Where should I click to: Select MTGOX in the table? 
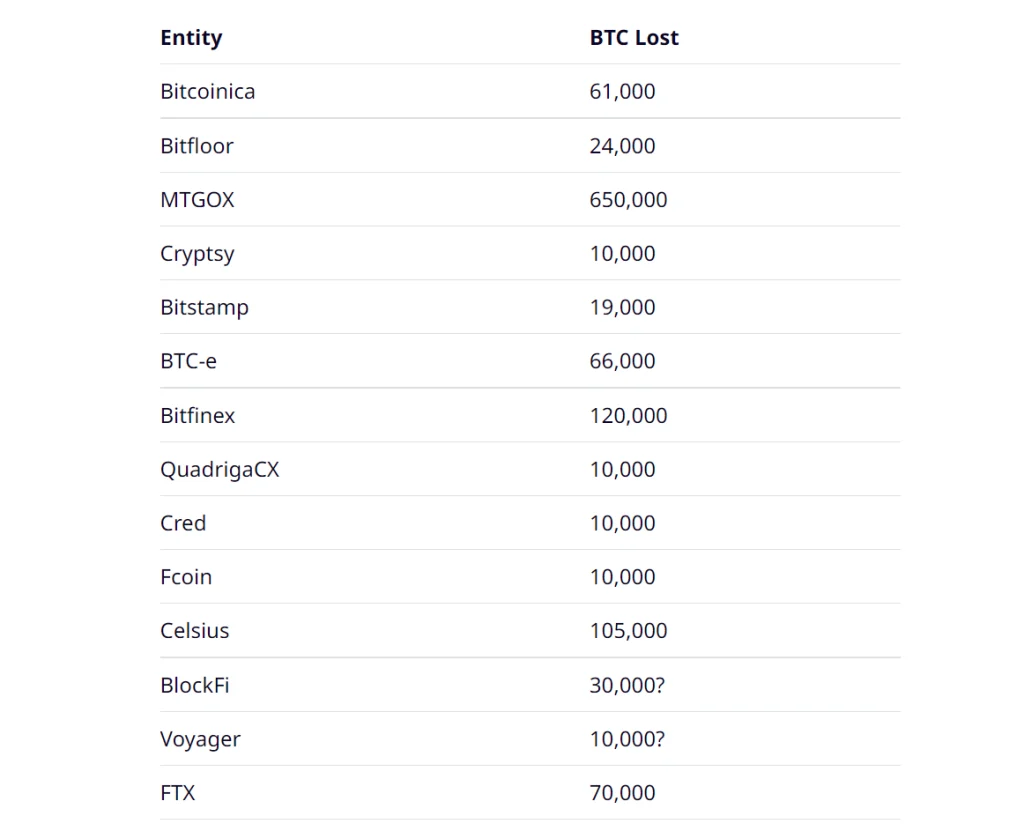coord(197,200)
